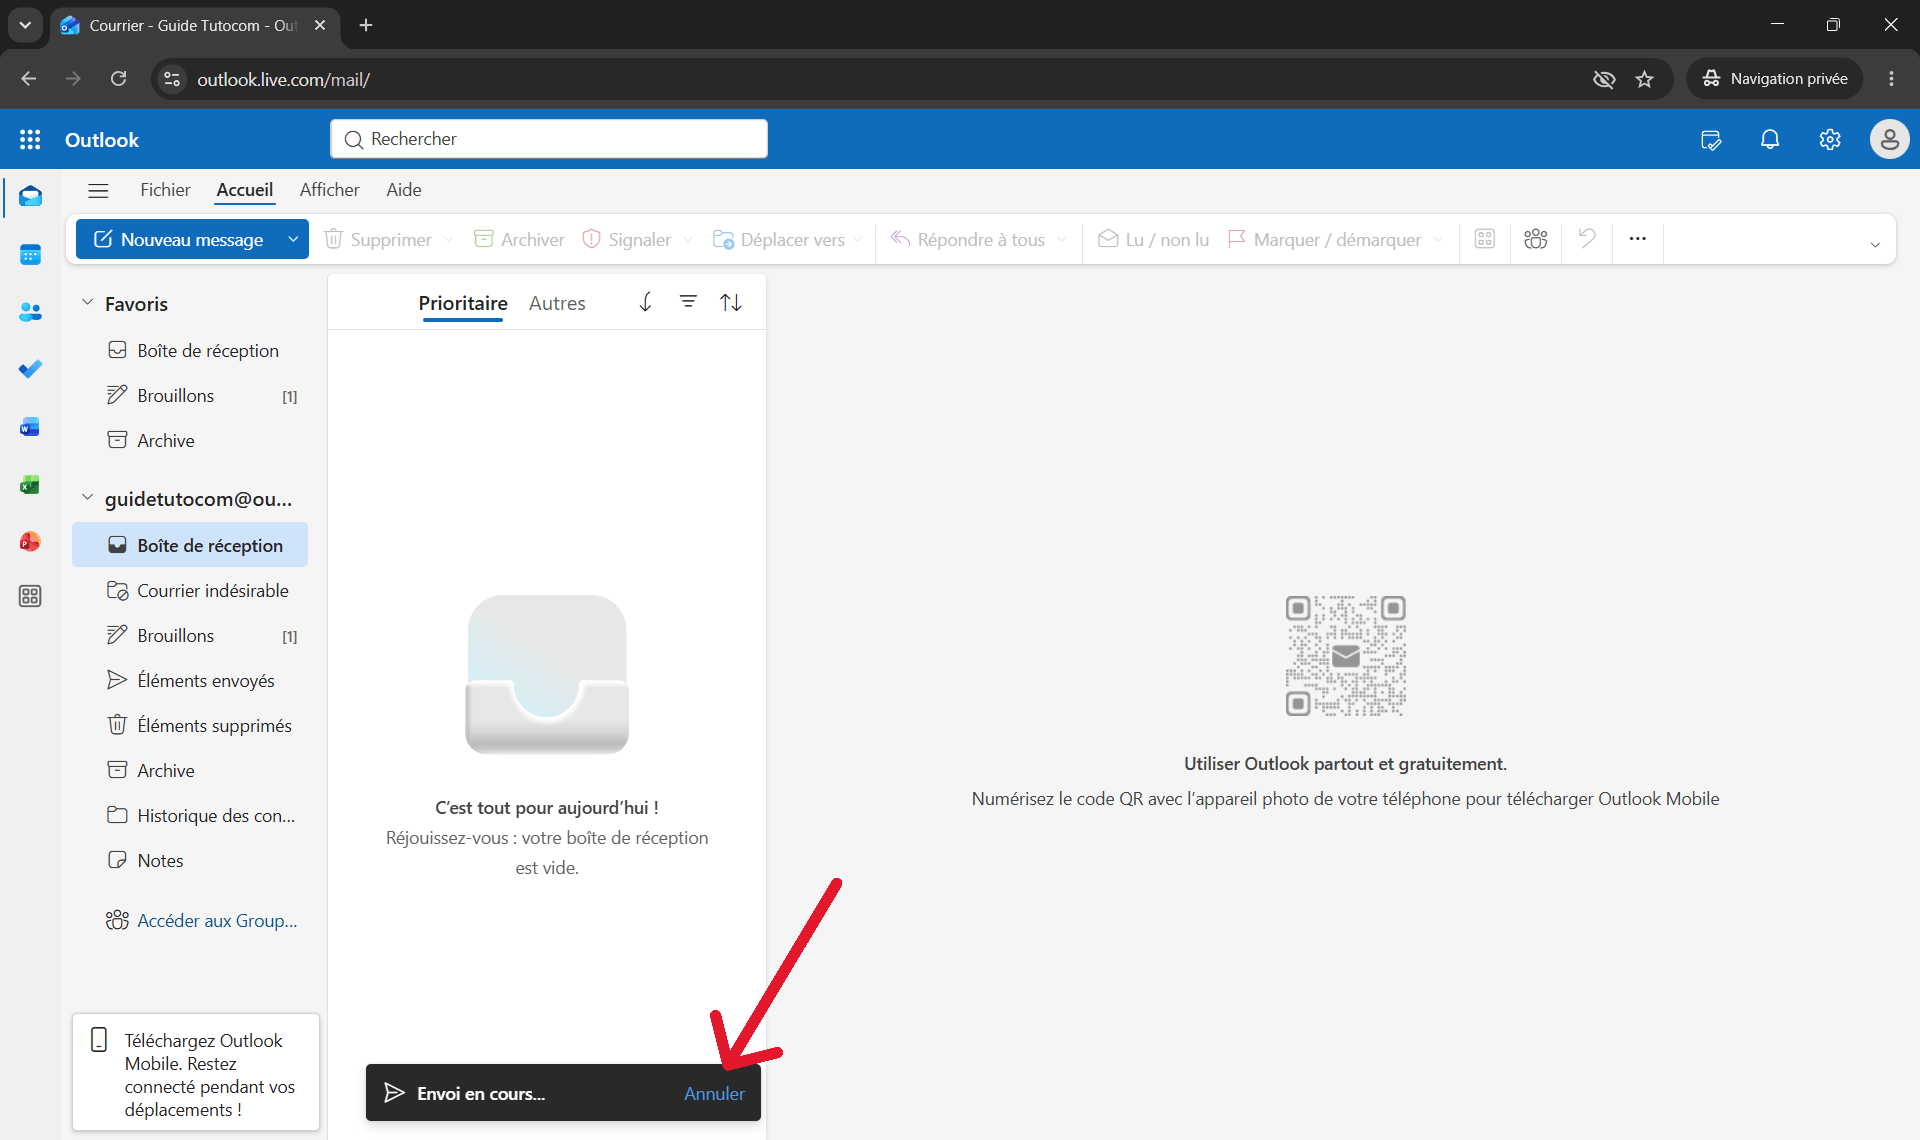The height and width of the screenshot is (1140, 1920).
Task: Open the Notes folder
Action: 190,860
